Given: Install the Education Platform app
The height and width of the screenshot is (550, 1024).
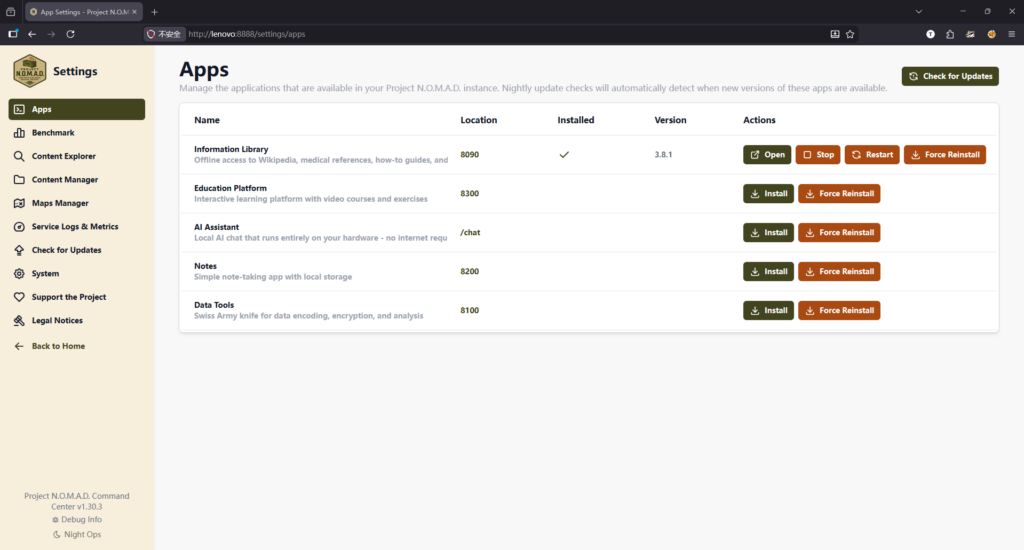Looking at the screenshot, I should coord(768,194).
